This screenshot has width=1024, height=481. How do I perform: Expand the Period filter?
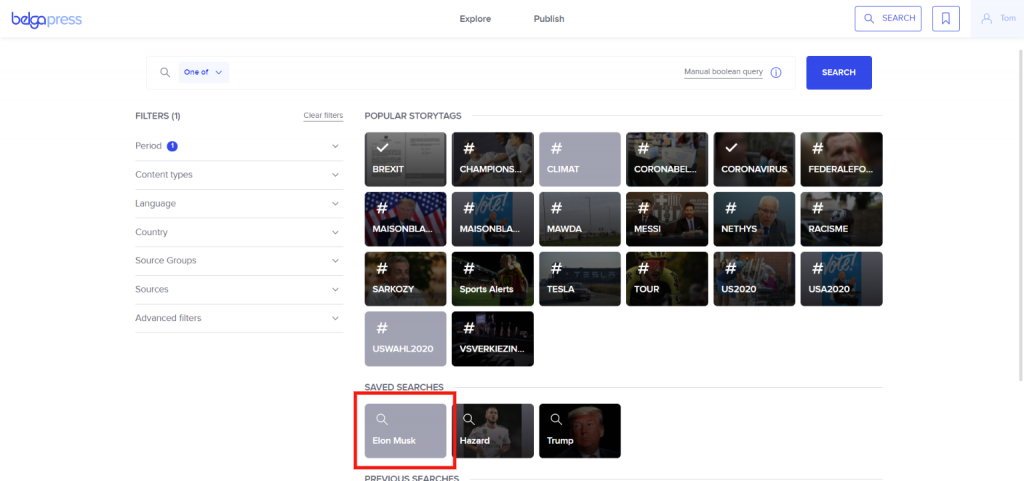tap(239, 146)
